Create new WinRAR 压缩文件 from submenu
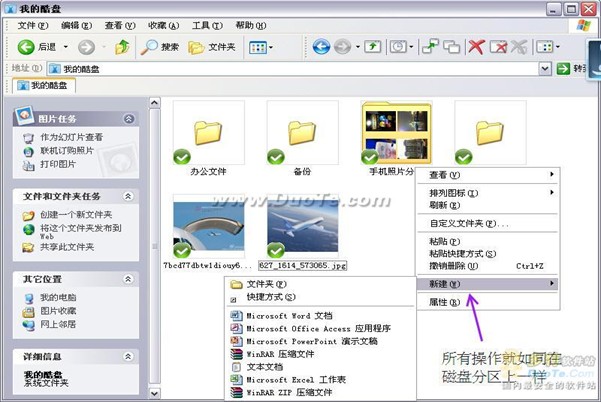Viewport: 601px width, 402px height. (x=320, y=354)
